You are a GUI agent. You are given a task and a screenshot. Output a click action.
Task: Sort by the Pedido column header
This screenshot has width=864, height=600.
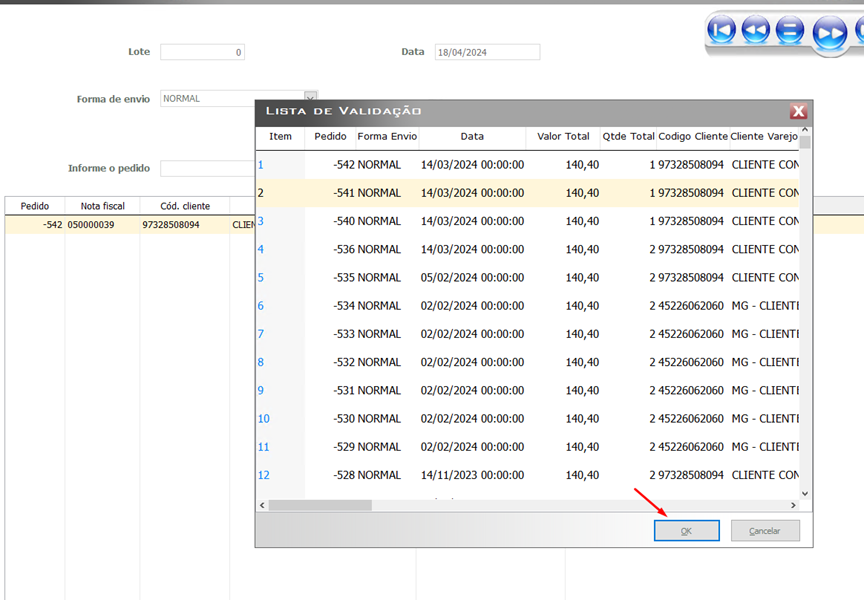(330, 137)
